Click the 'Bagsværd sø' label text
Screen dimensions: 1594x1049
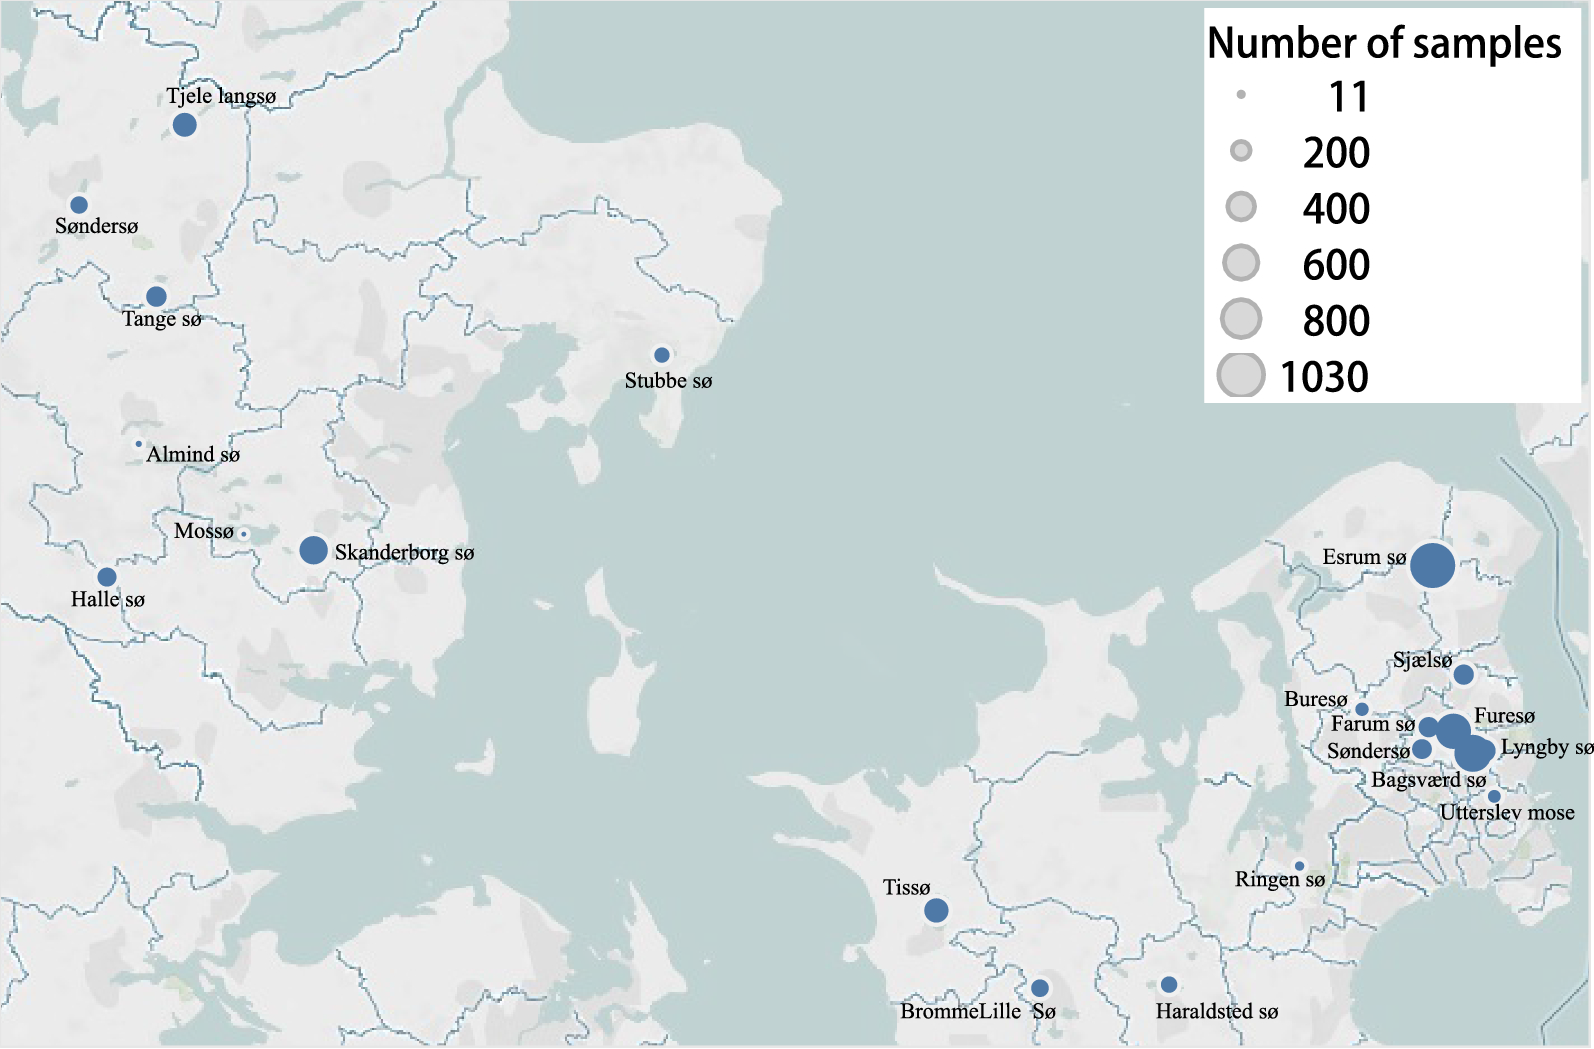click(1429, 780)
